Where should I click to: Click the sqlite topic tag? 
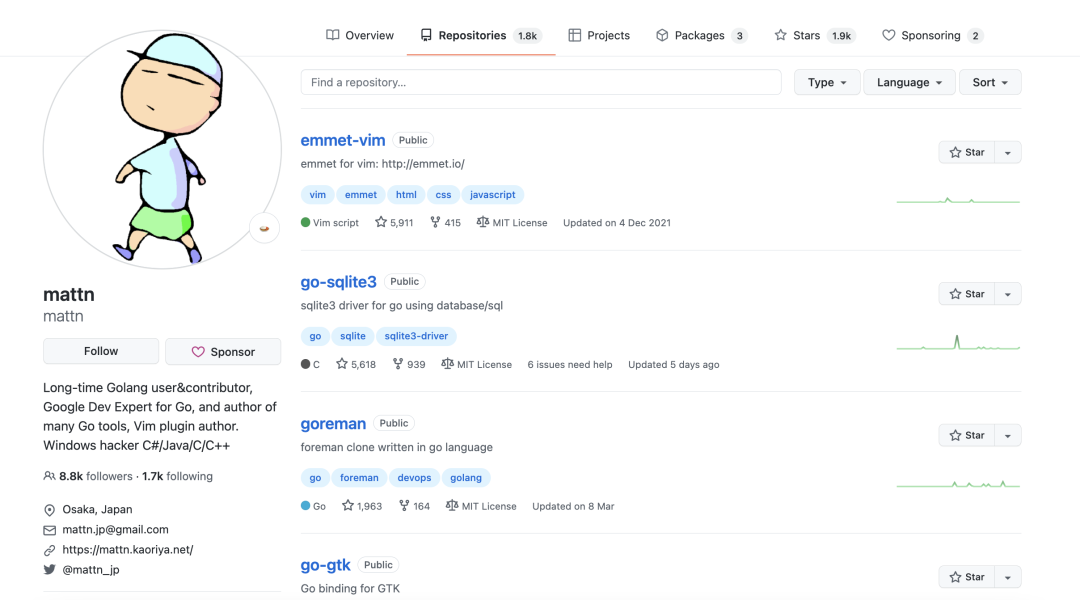pyautogui.click(x=353, y=336)
